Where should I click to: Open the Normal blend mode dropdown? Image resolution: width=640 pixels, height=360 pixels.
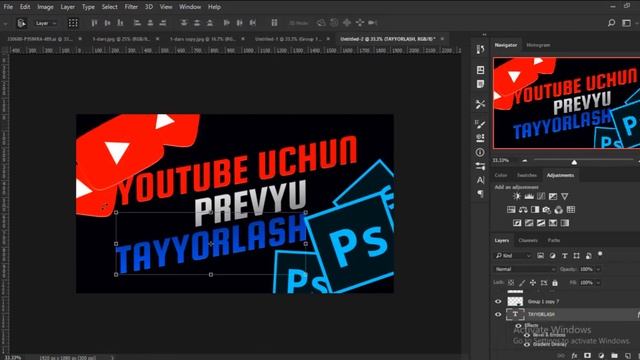pos(525,269)
